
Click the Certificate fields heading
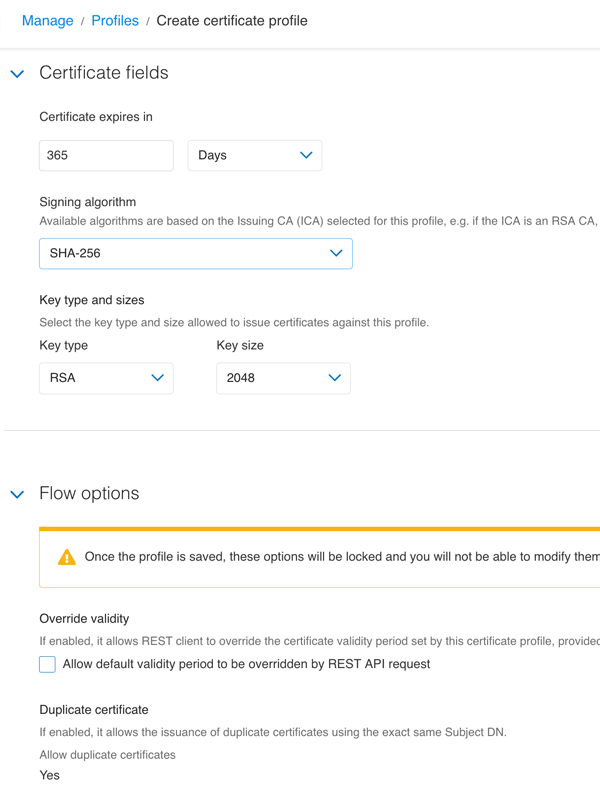click(104, 73)
